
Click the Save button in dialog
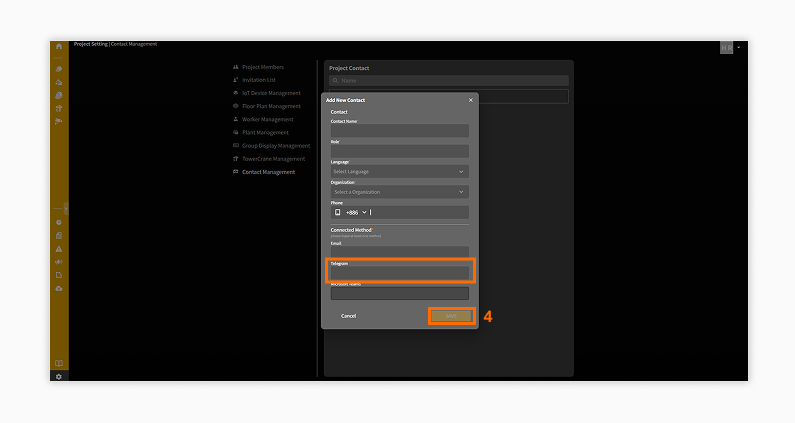click(x=450, y=316)
